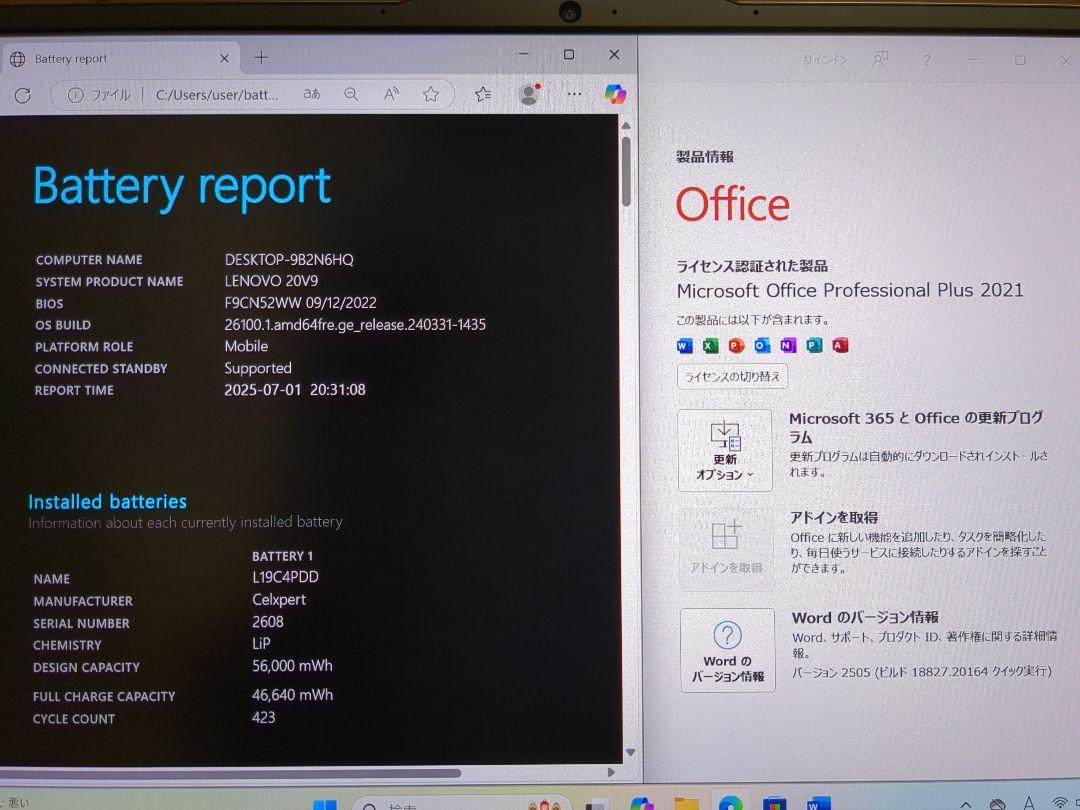Click the computer name DESKTOP-9B2N6HQ

click(289, 260)
